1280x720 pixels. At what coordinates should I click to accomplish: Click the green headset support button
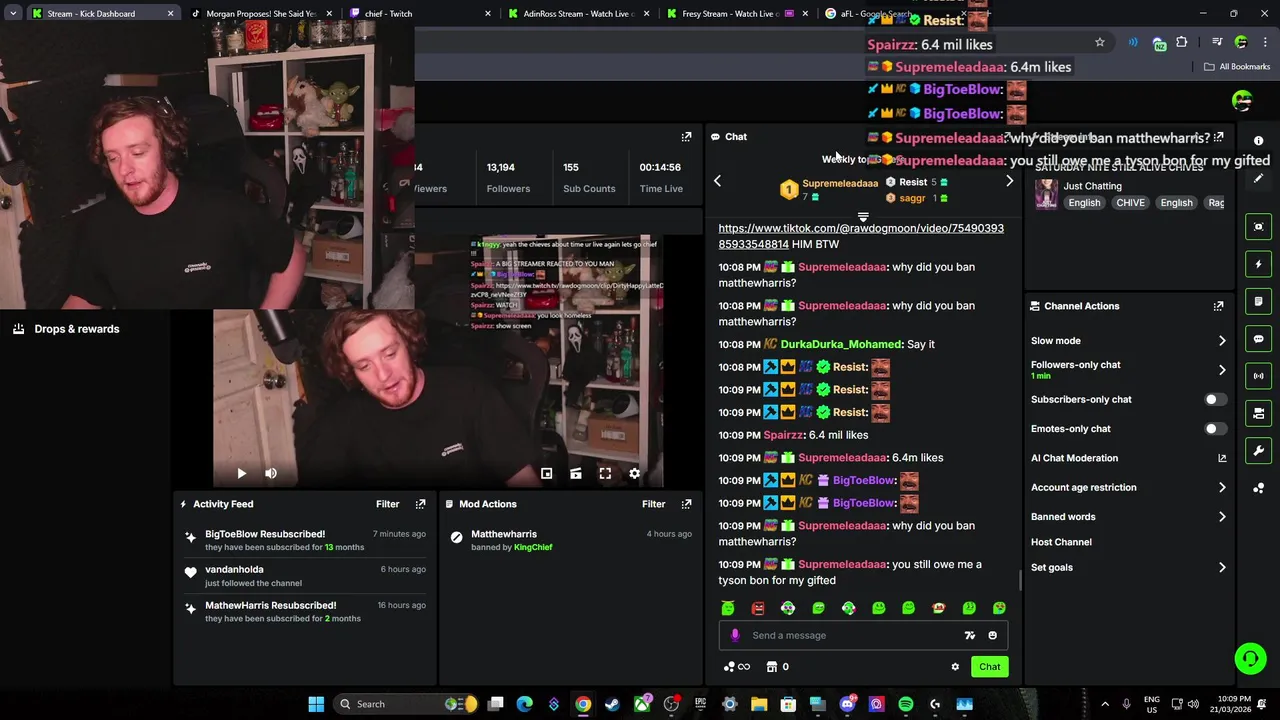click(x=1249, y=658)
